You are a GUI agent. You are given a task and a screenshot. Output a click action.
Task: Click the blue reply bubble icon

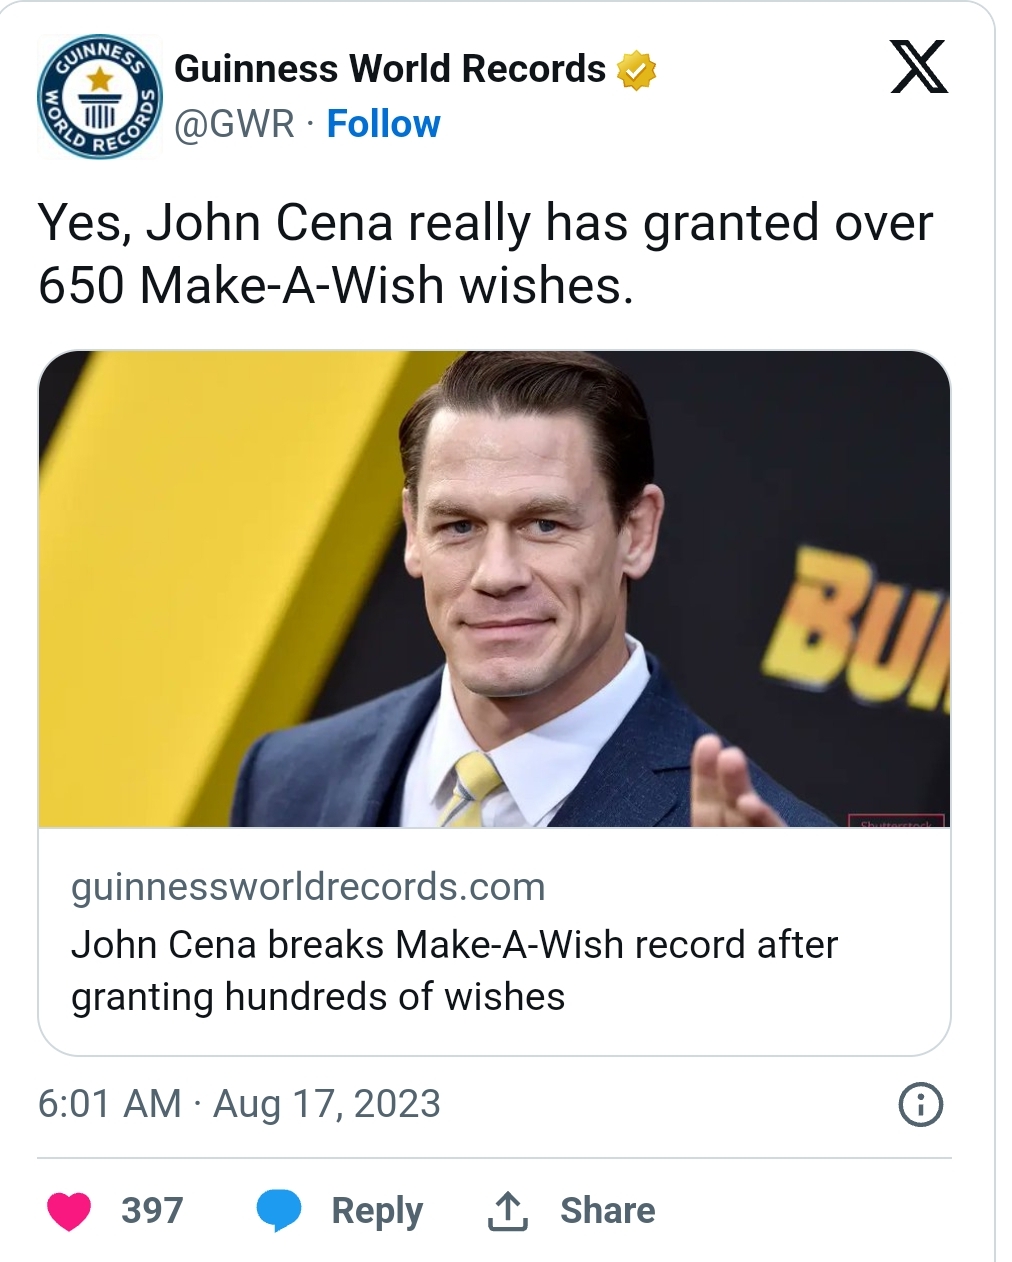click(x=279, y=1210)
